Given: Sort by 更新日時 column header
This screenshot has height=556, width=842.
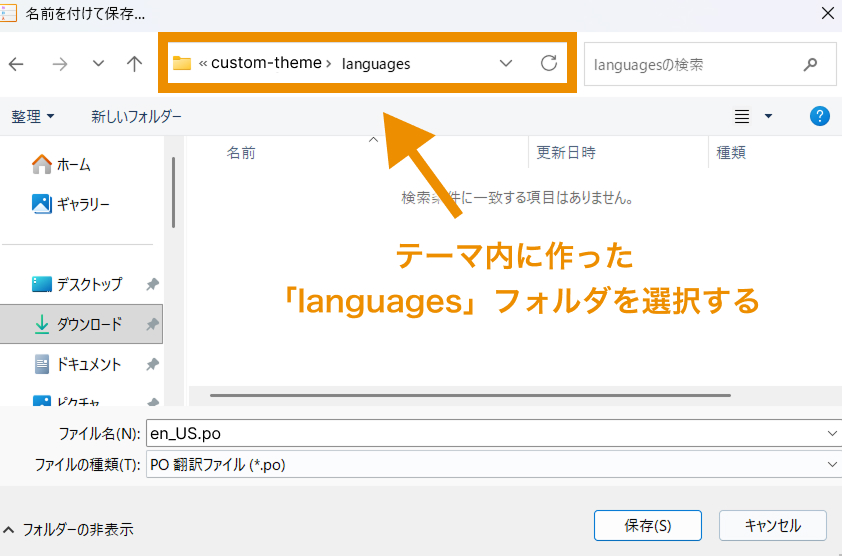Looking at the screenshot, I should tap(566, 152).
